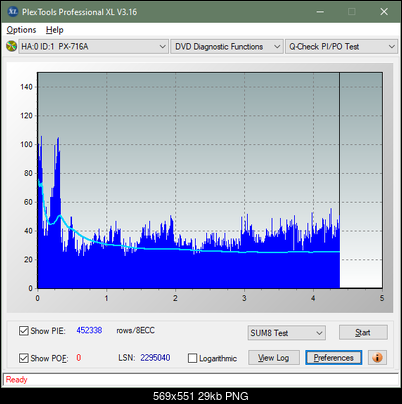Open the Preferences button

point(334,358)
